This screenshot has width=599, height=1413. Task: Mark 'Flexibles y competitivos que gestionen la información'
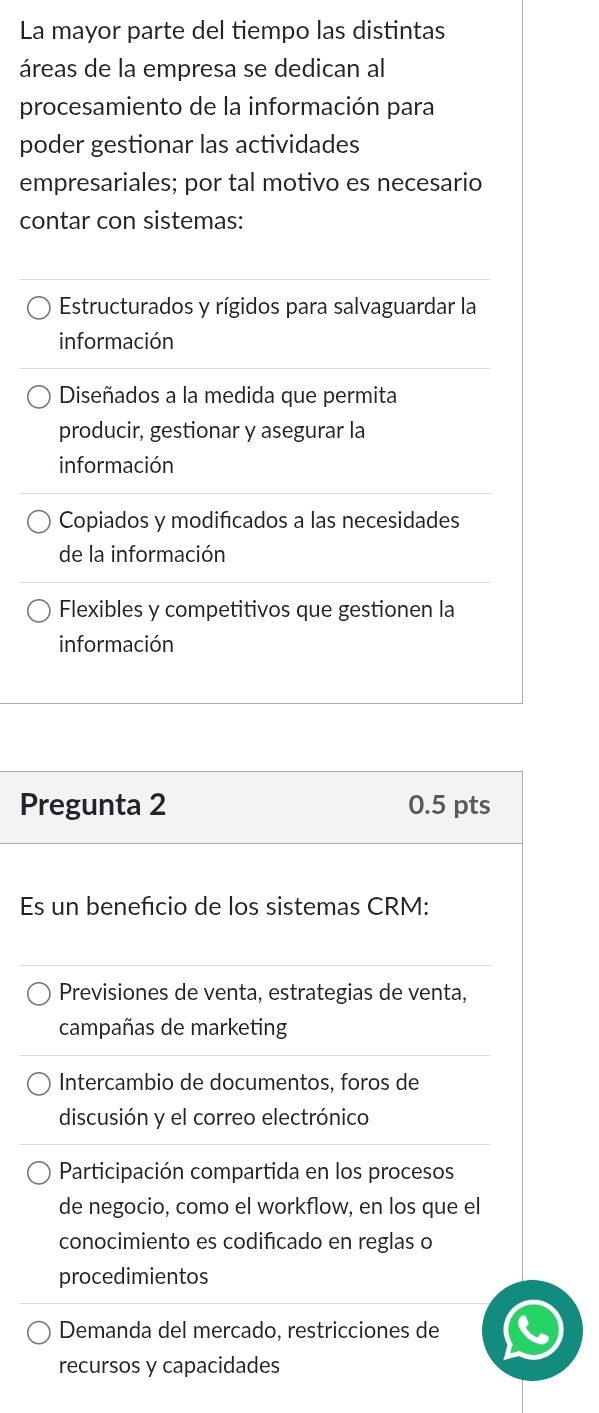point(38,610)
